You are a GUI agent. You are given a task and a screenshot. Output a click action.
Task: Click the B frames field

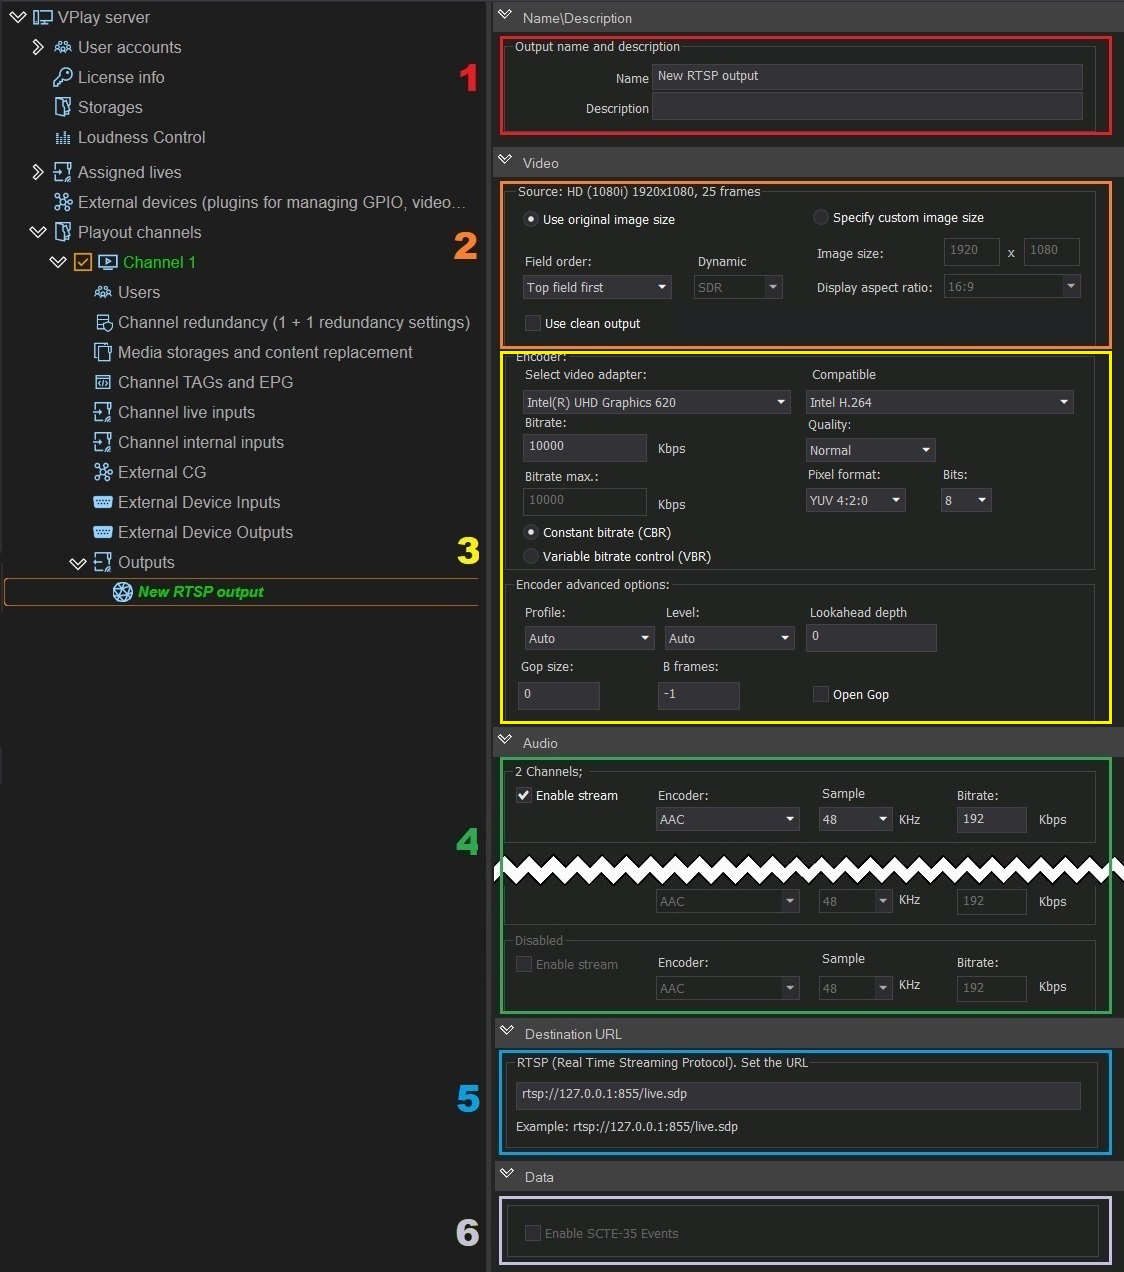click(699, 695)
